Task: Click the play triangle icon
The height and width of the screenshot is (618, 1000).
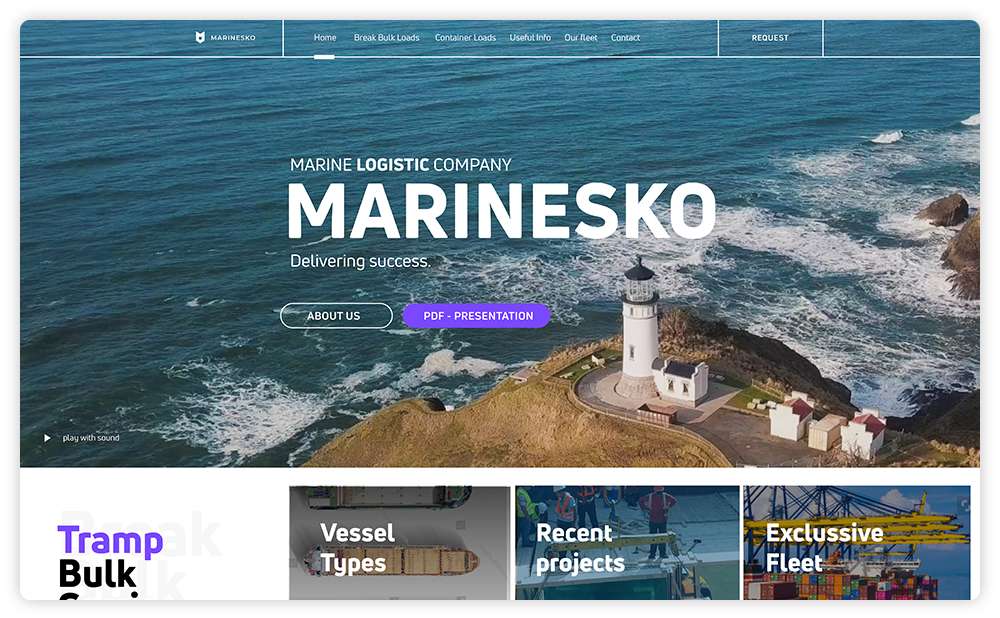Action: point(47,438)
